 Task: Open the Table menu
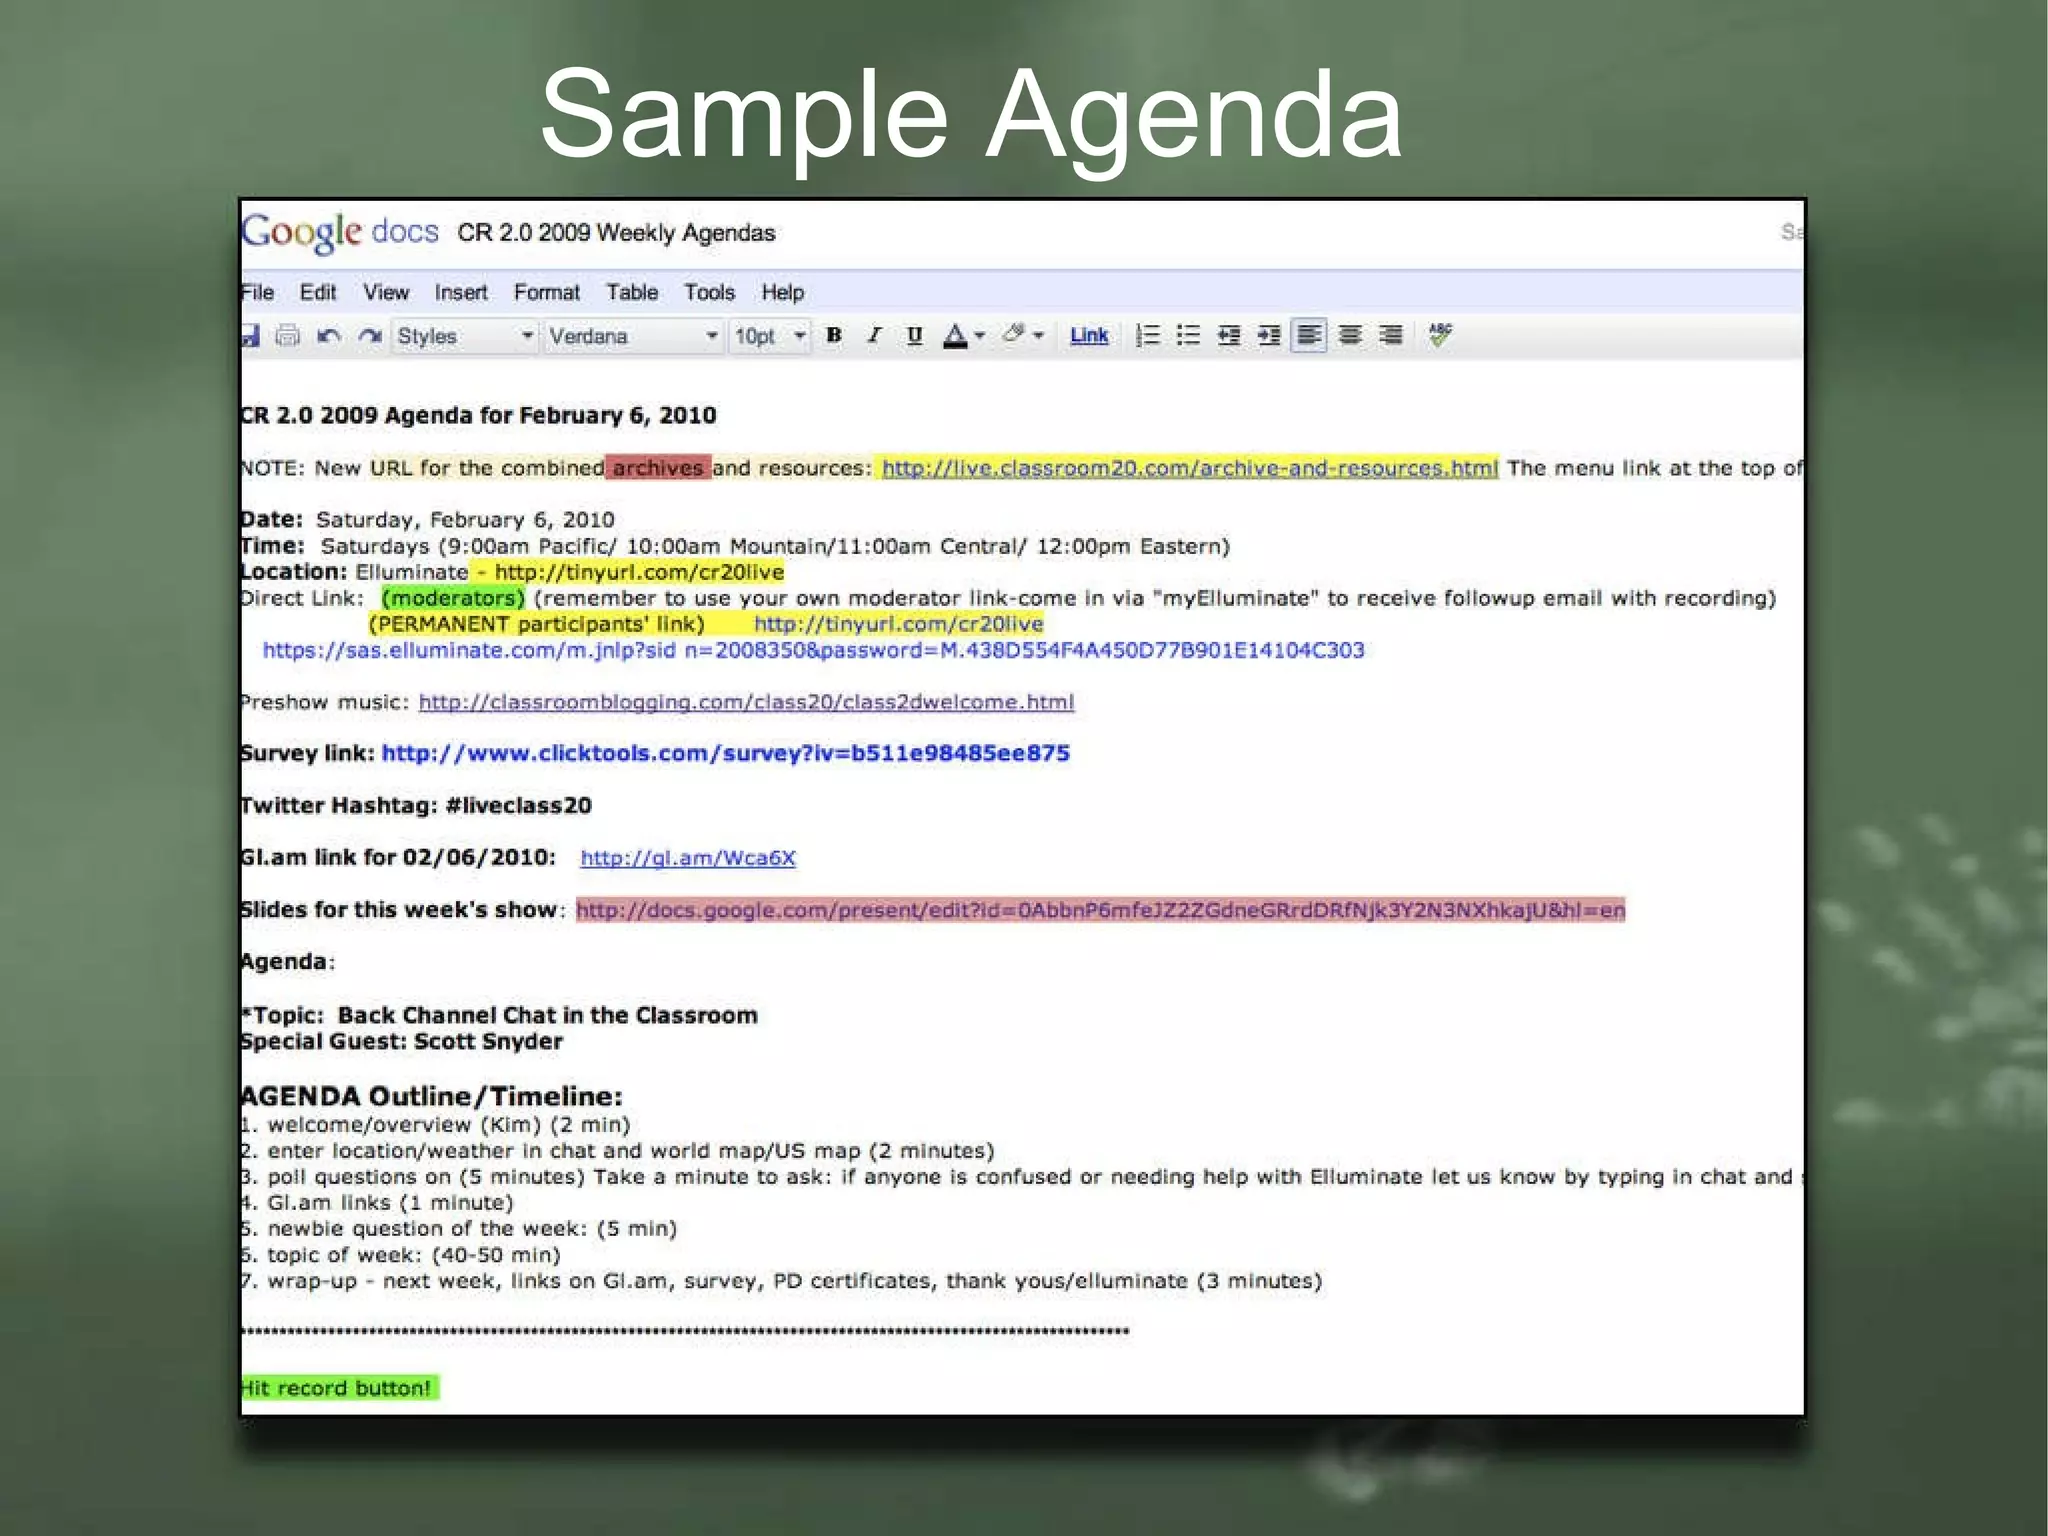(632, 292)
